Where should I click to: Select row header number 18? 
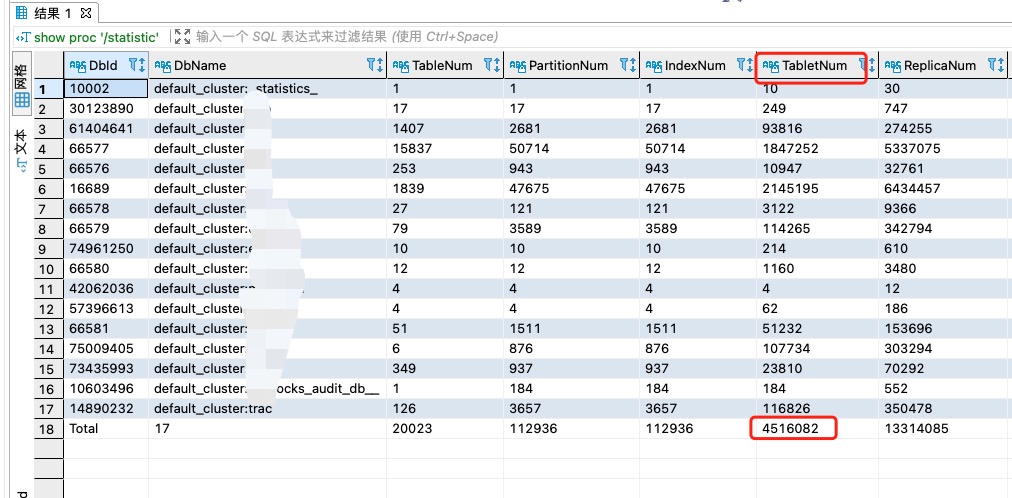click(48, 428)
